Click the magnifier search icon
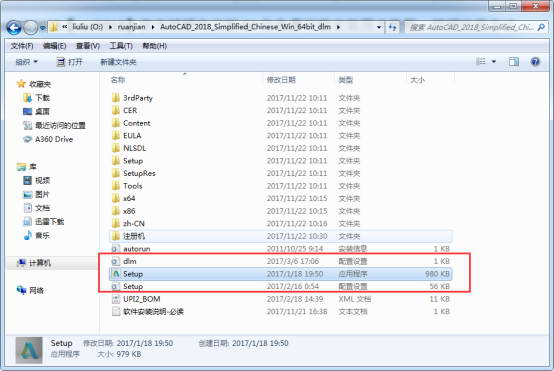Screen dimensions: 554x371 [541, 27]
